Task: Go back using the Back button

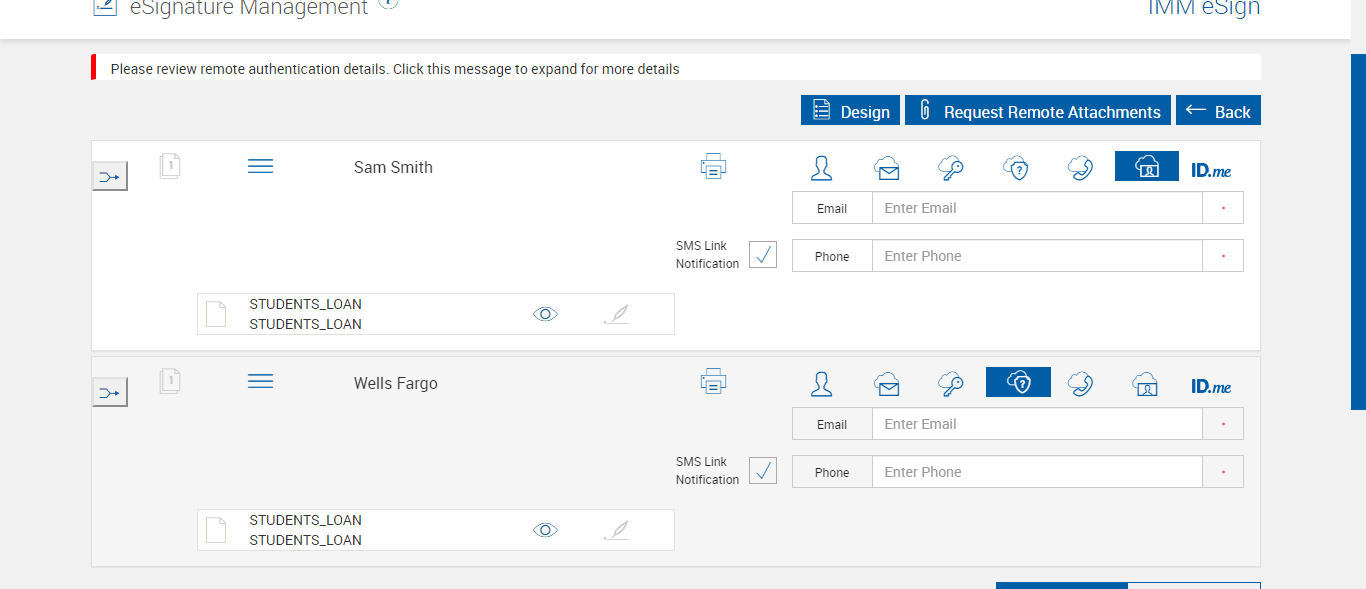Action: pos(1218,111)
